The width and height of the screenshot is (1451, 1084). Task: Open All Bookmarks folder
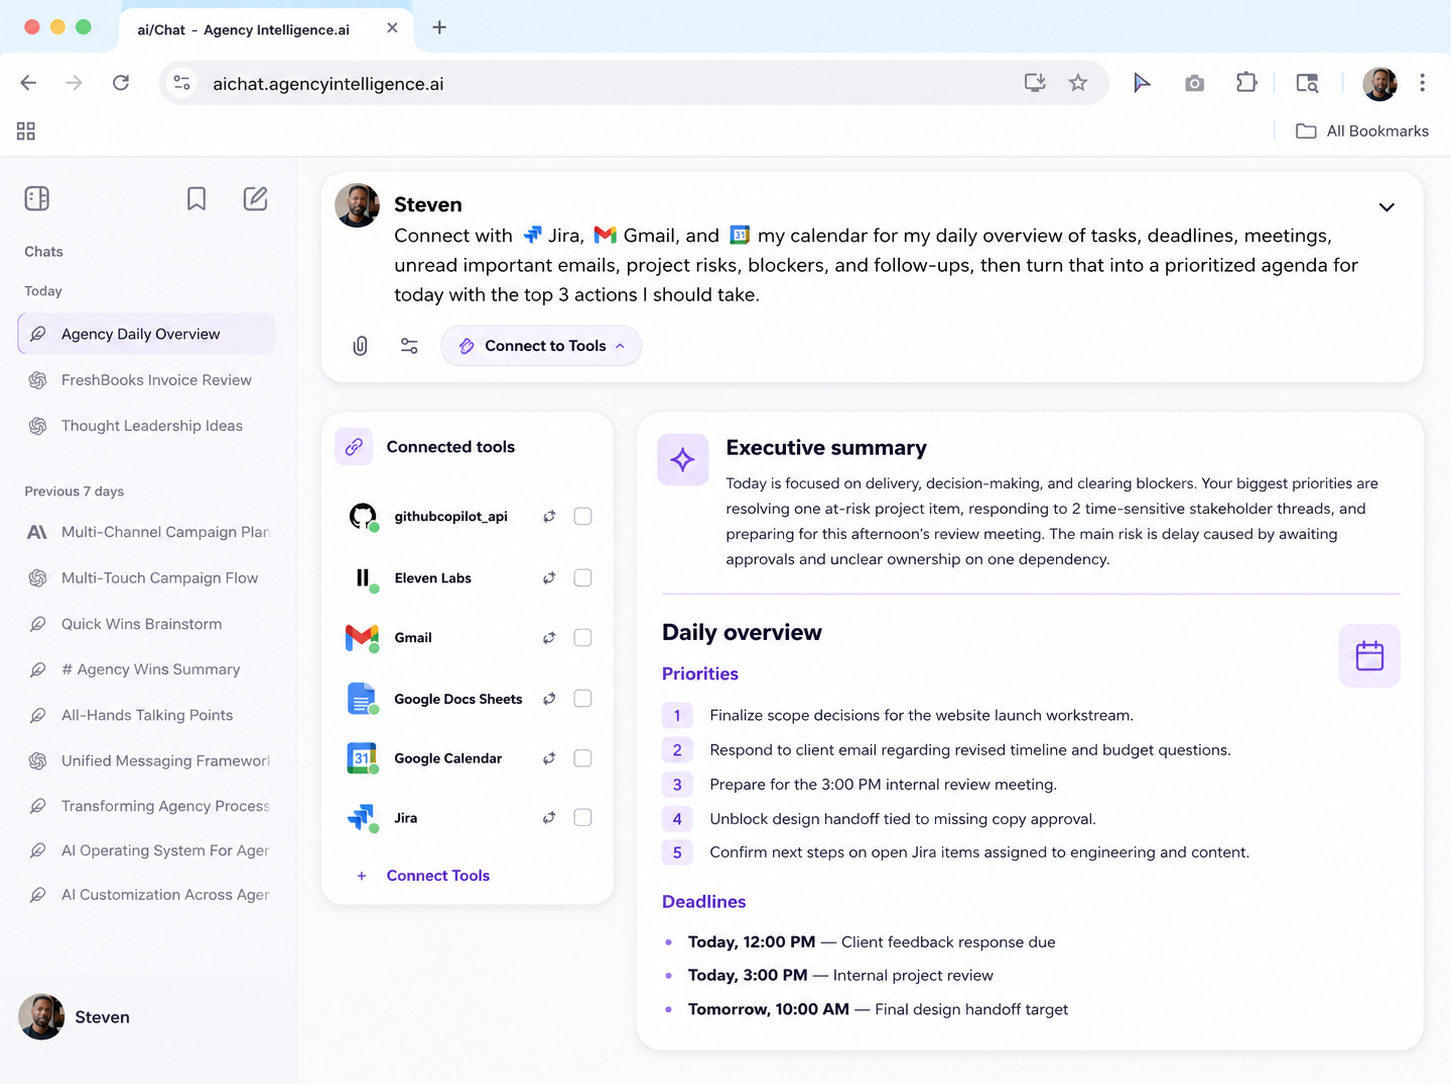[x=1362, y=131]
